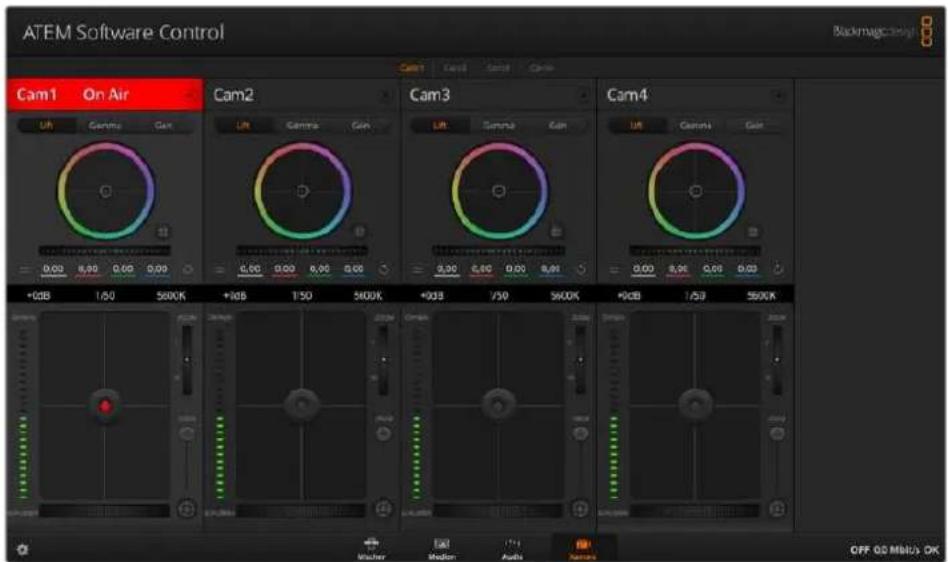Click the lines icon left of Cam2's YRGB values
The height and width of the screenshot is (562, 948).
(221, 270)
